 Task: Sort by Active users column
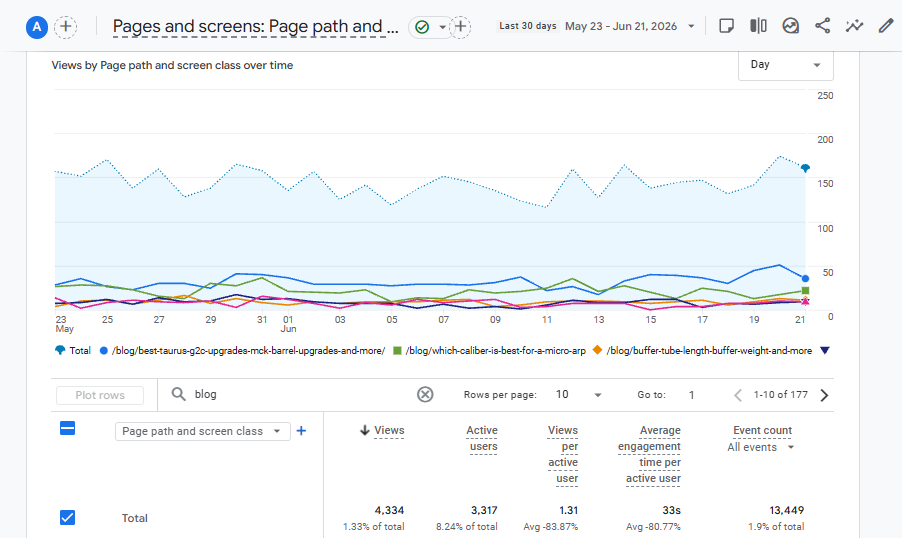[483, 438]
